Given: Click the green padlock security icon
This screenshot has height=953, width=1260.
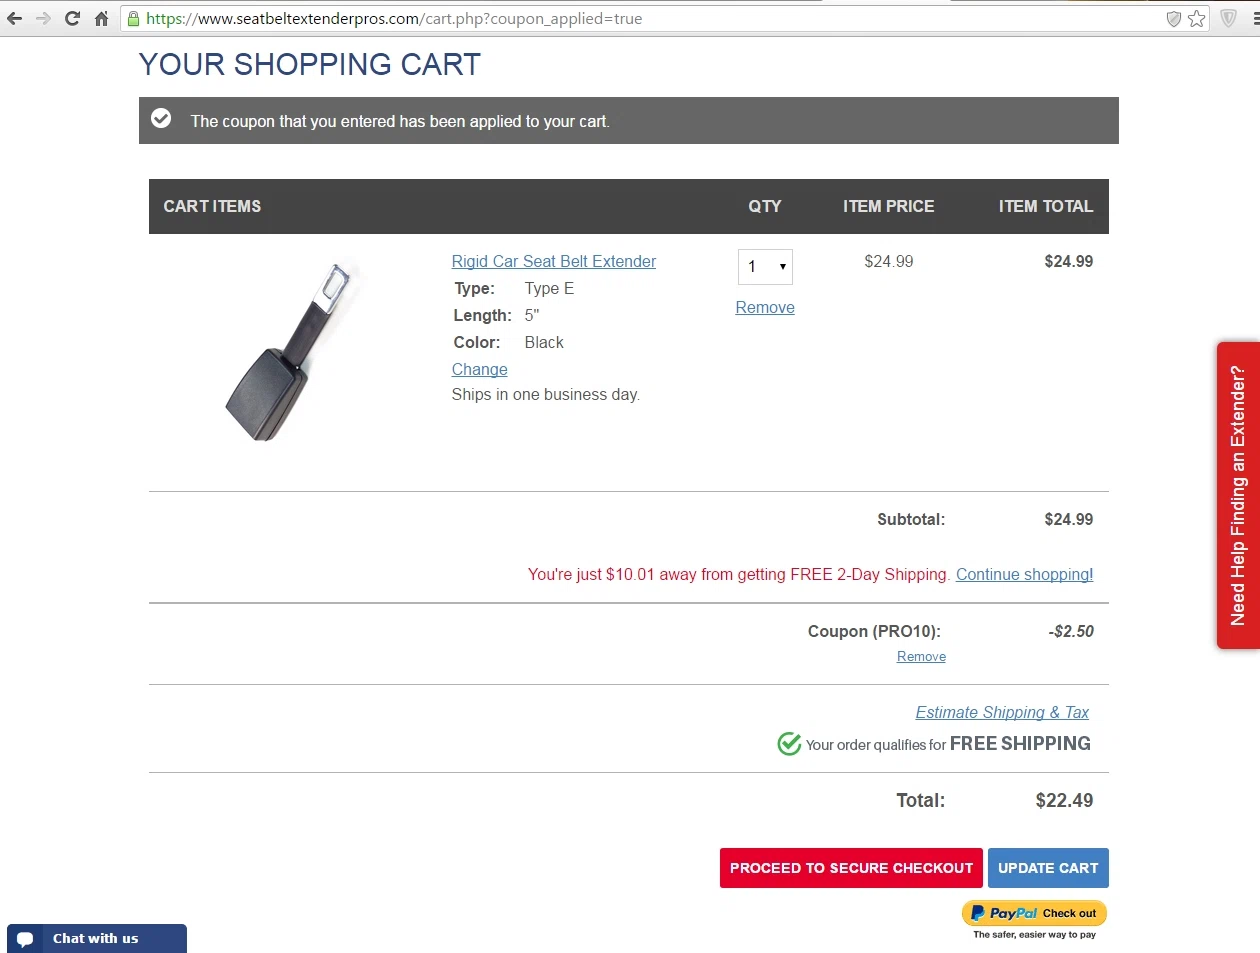Looking at the screenshot, I should [x=133, y=18].
